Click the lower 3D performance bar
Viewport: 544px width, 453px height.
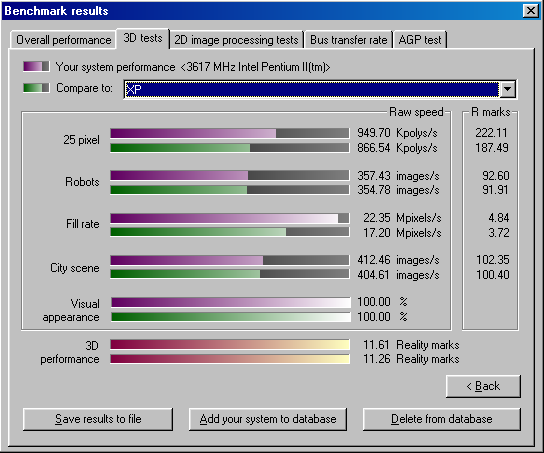point(230,359)
